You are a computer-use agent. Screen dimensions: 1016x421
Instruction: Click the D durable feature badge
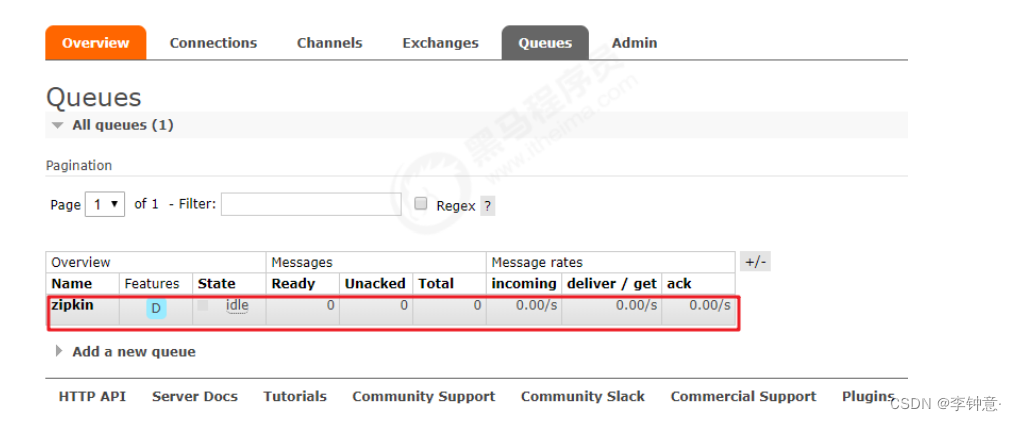click(x=156, y=309)
